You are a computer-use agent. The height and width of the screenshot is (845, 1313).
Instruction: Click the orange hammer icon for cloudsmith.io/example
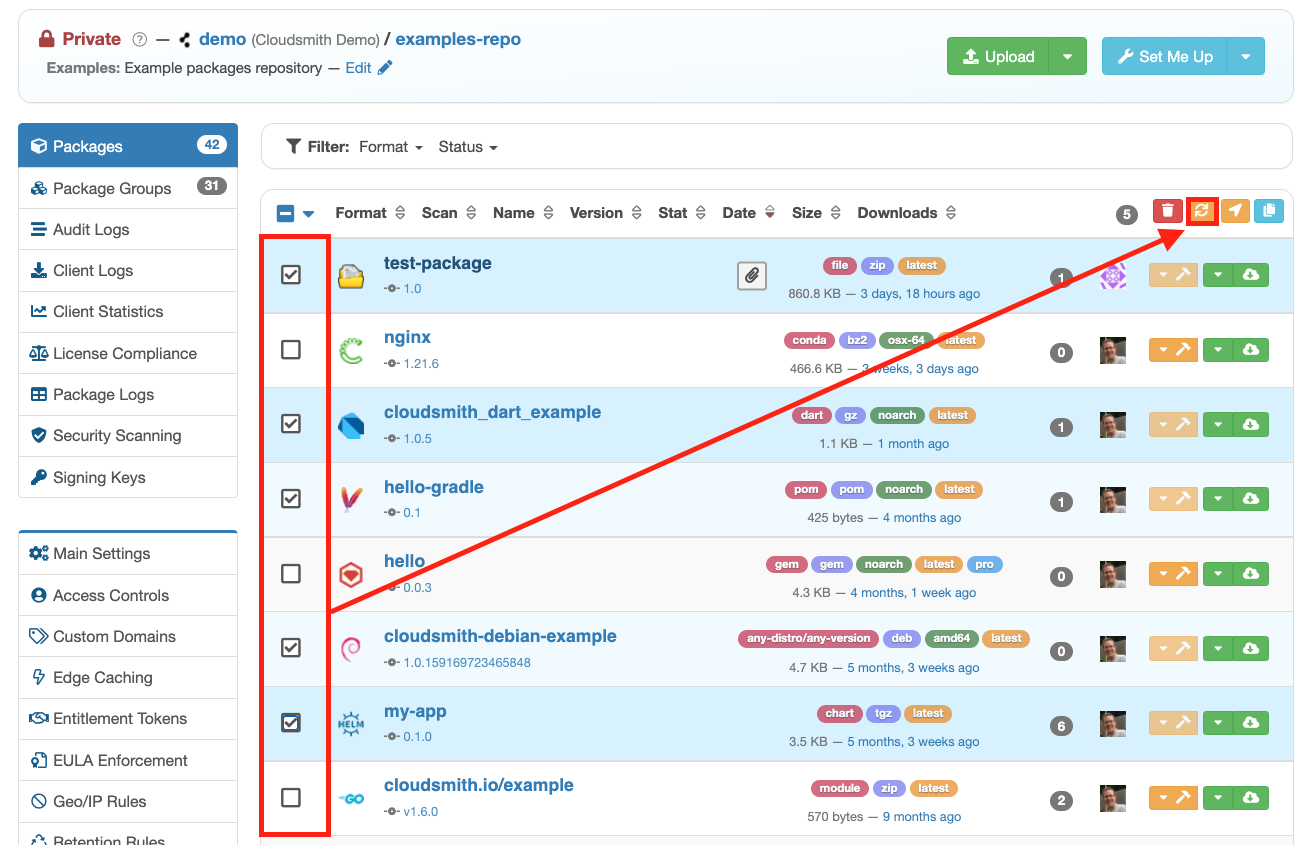tap(1183, 798)
